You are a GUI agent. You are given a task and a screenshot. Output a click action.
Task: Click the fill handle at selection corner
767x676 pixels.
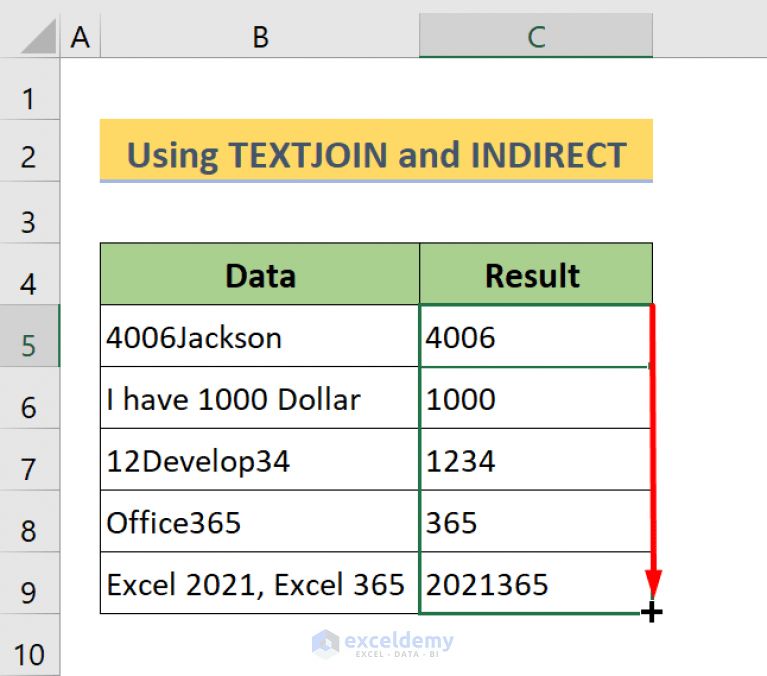(652, 612)
